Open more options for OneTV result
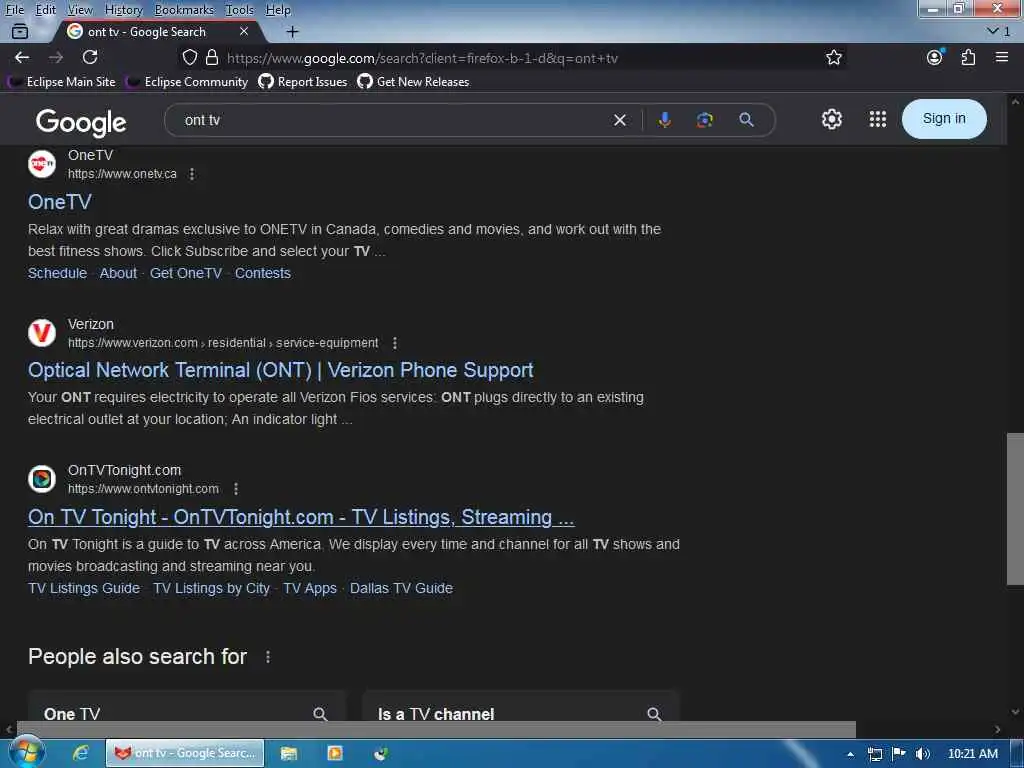The height and width of the screenshot is (768, 1024). coord(191,174)
